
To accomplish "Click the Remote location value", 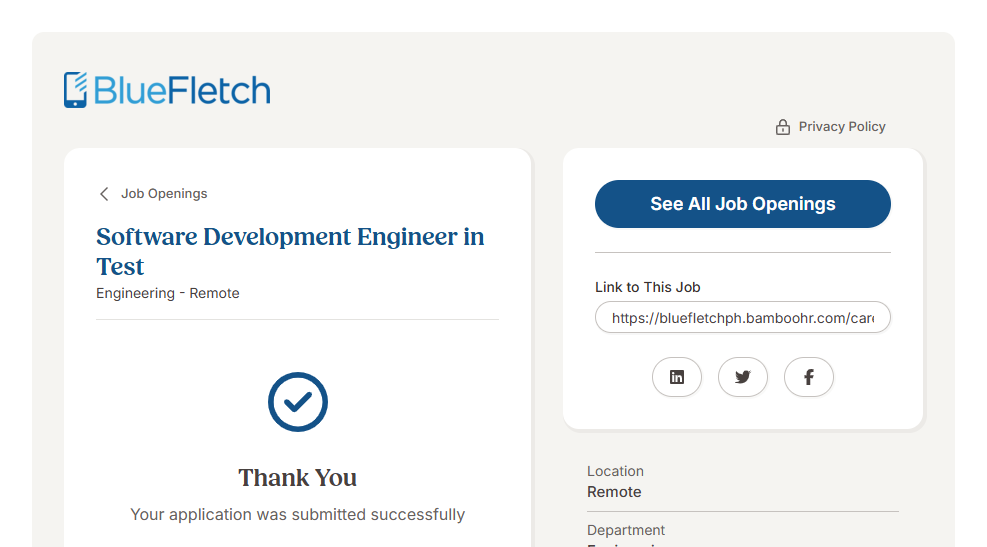I will click(614, 492).
